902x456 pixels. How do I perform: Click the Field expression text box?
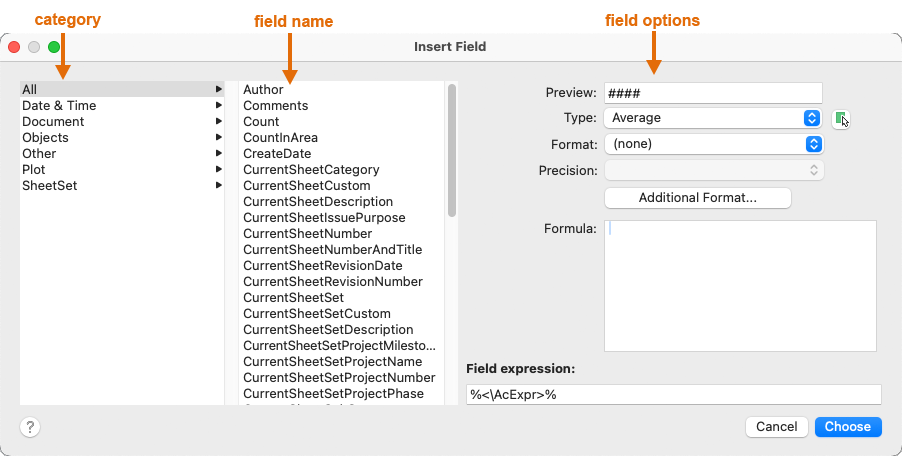[673, 395]
